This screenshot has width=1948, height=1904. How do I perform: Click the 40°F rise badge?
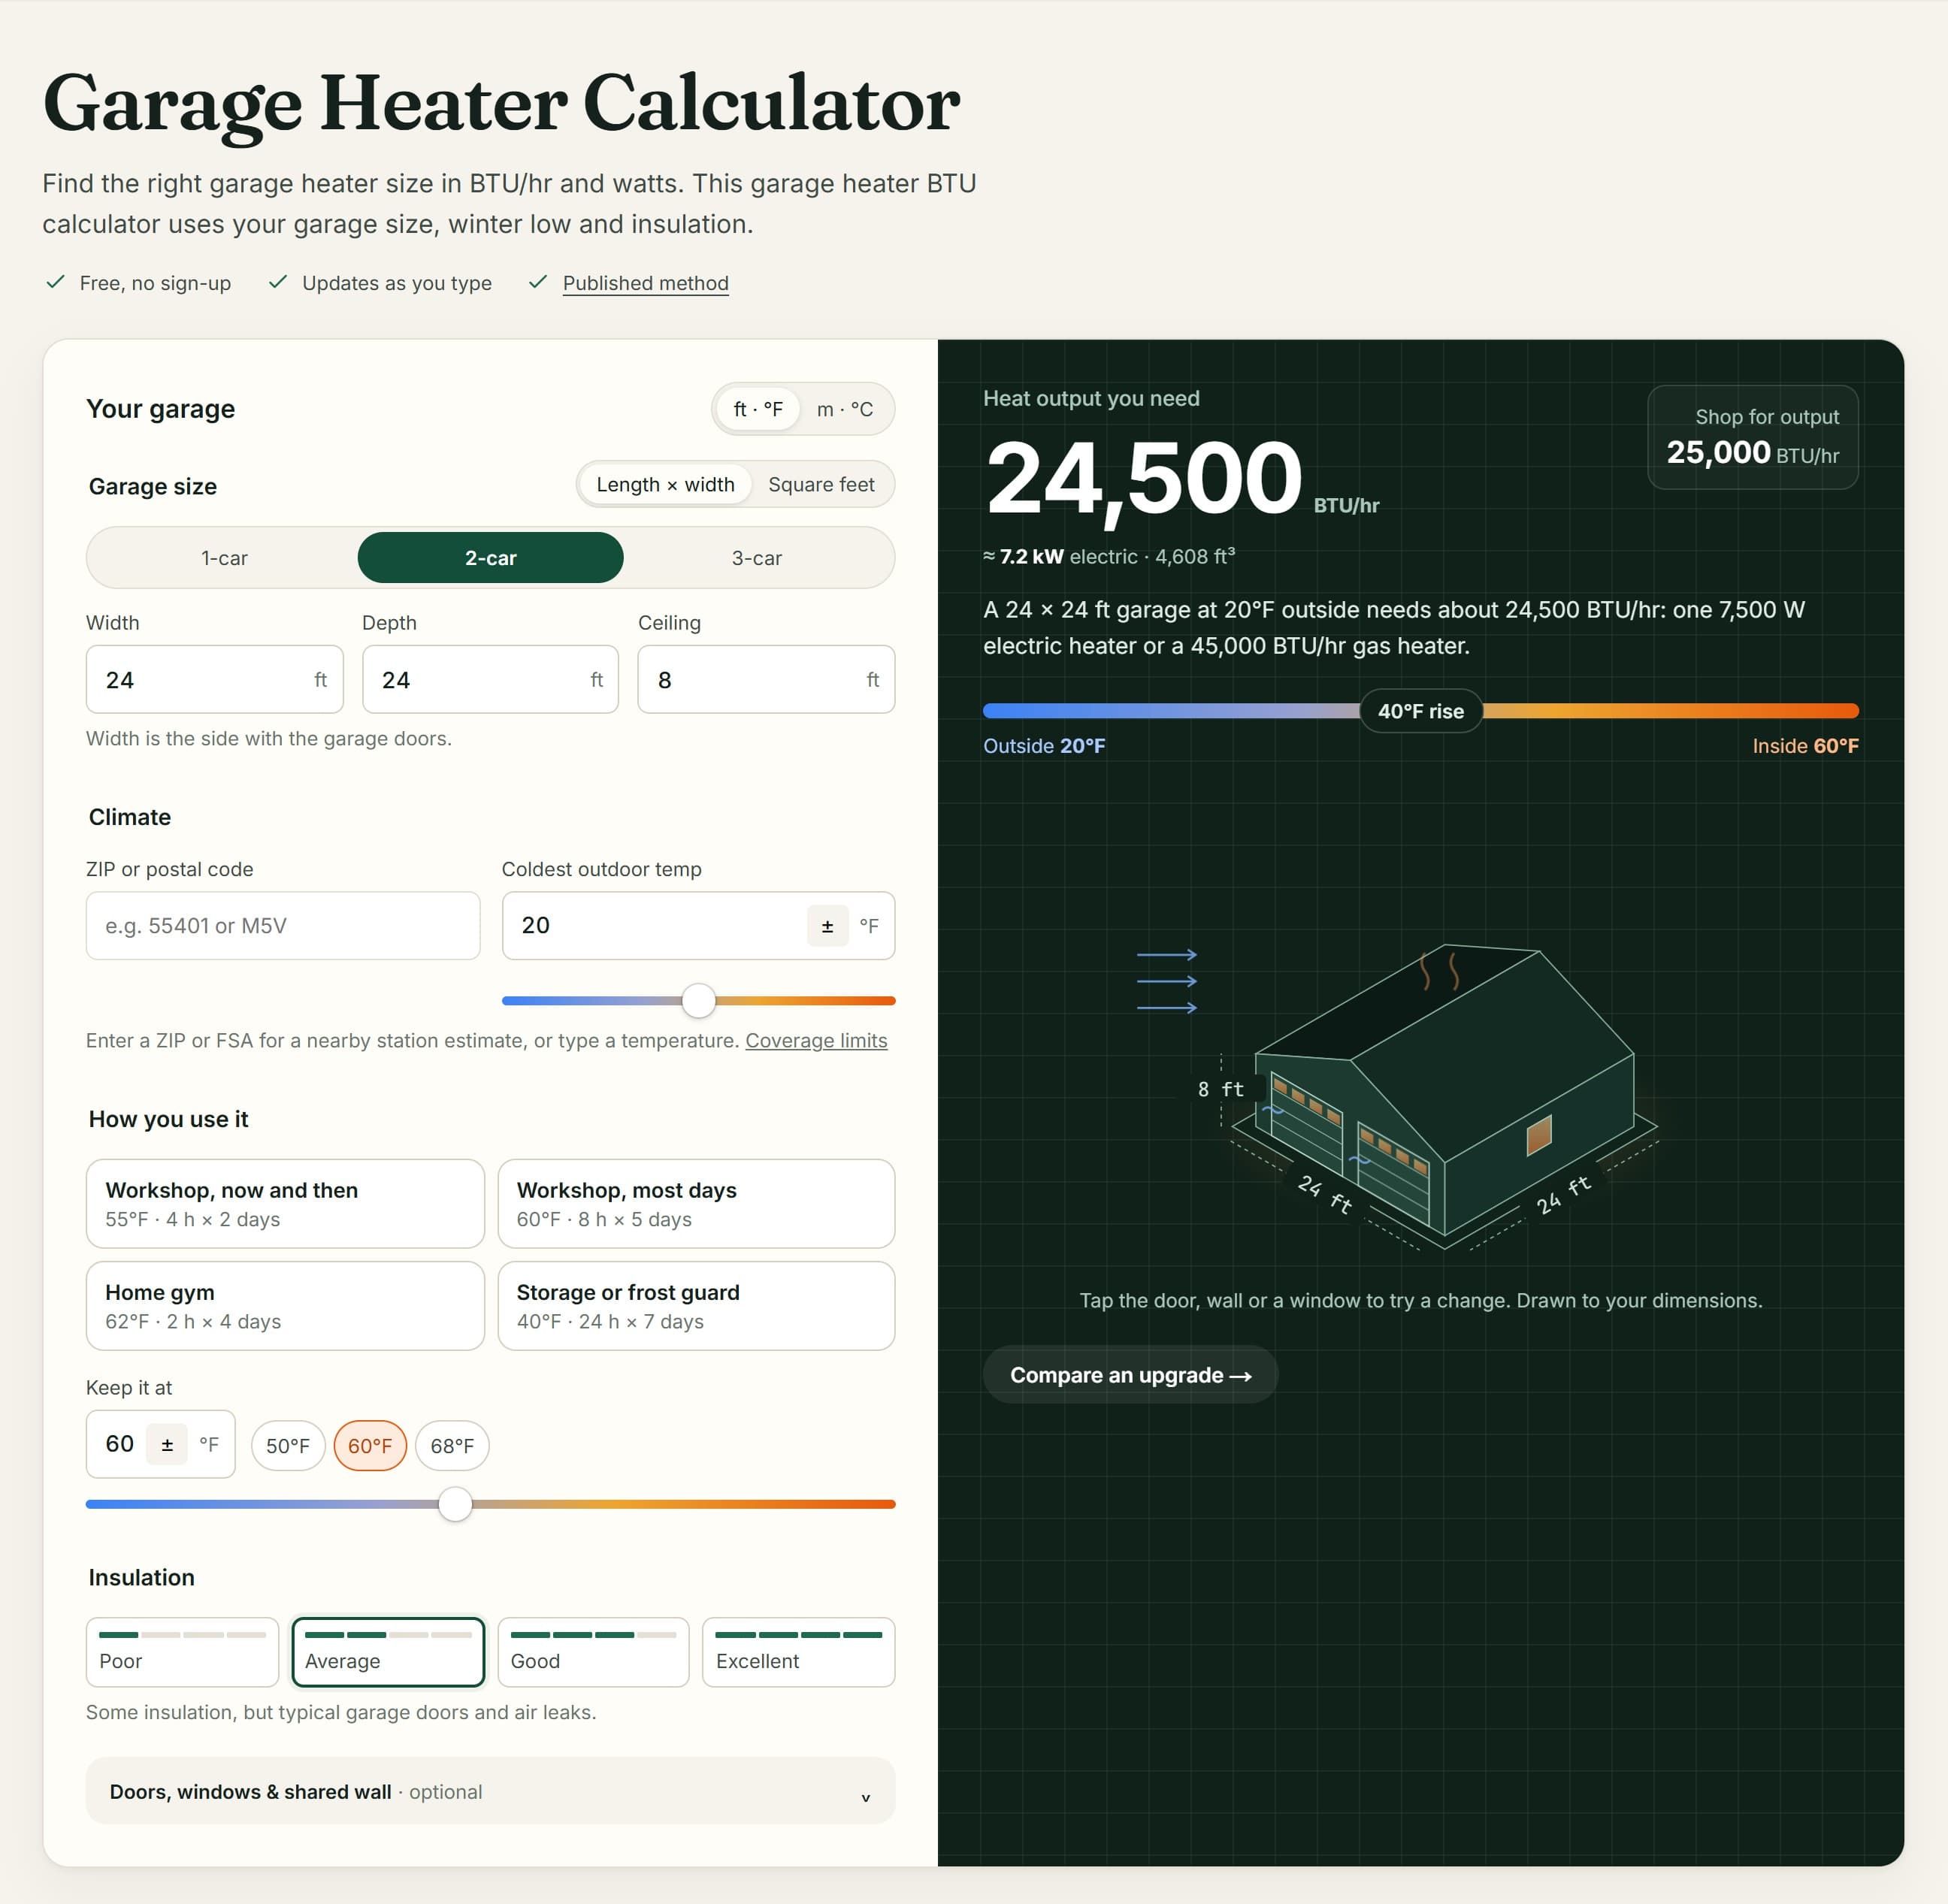1421,711
